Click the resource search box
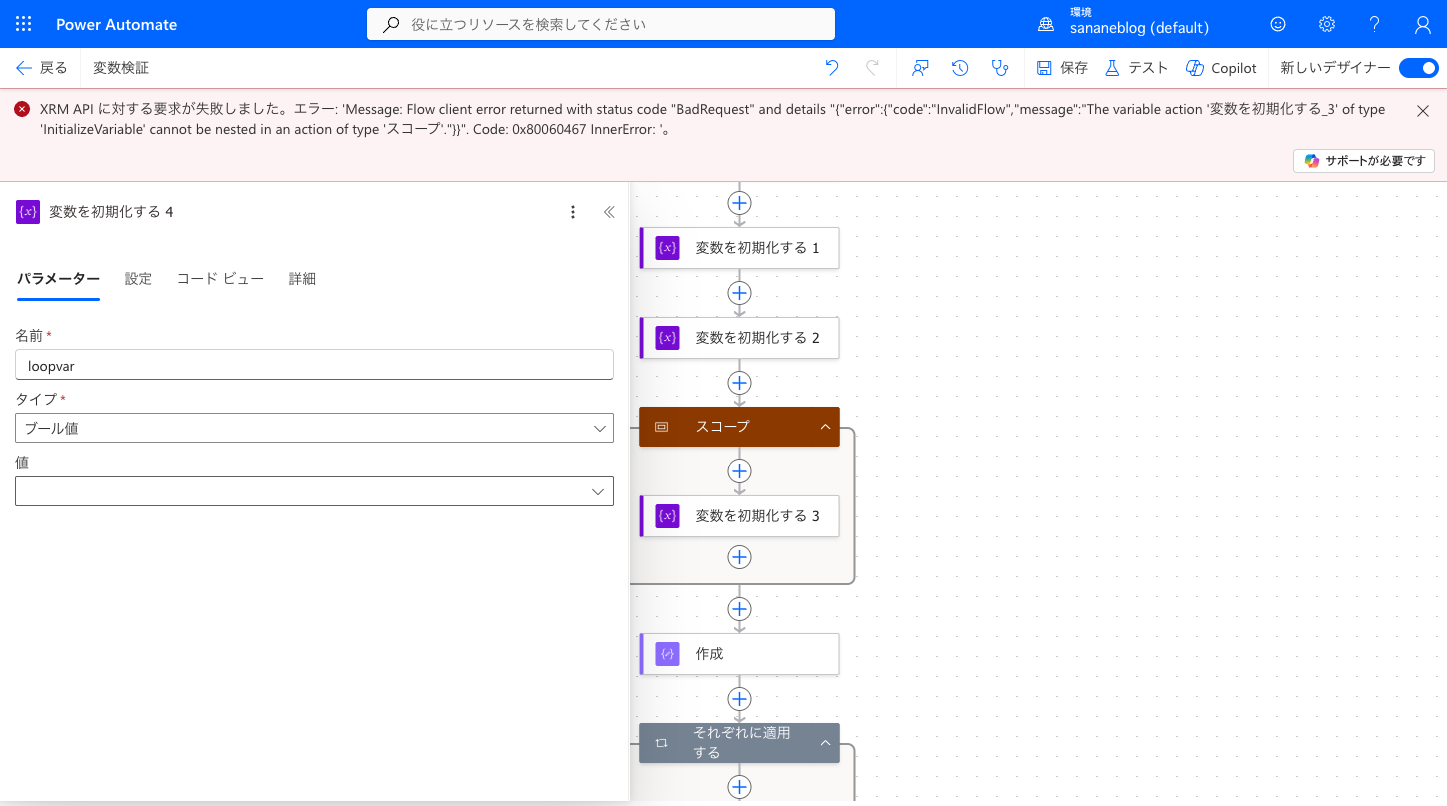Image resolution: width=1447 pixels, height=806 pixels. tap(600, 24)
